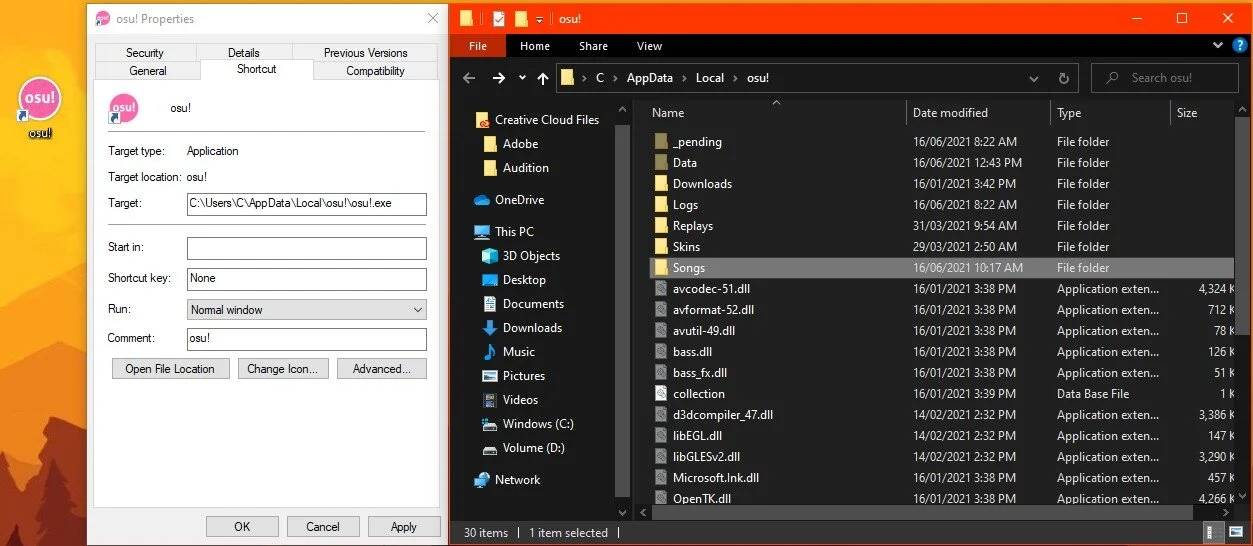Click Properties quick access toolbar icon
Viewport: 1253px width, 546px height.
click(x=498, y=18)
